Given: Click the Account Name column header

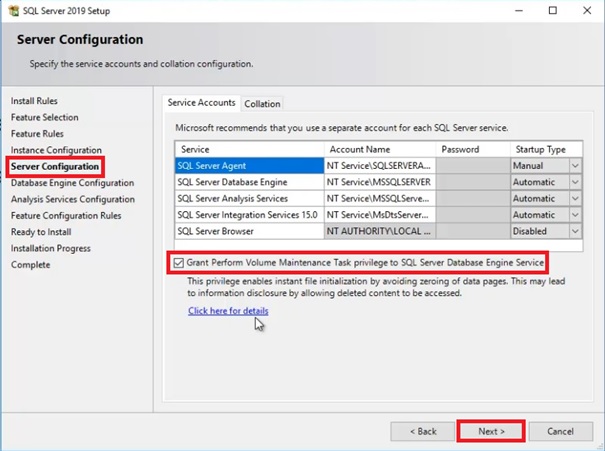Looking at the screenshot, I should 380,149.
